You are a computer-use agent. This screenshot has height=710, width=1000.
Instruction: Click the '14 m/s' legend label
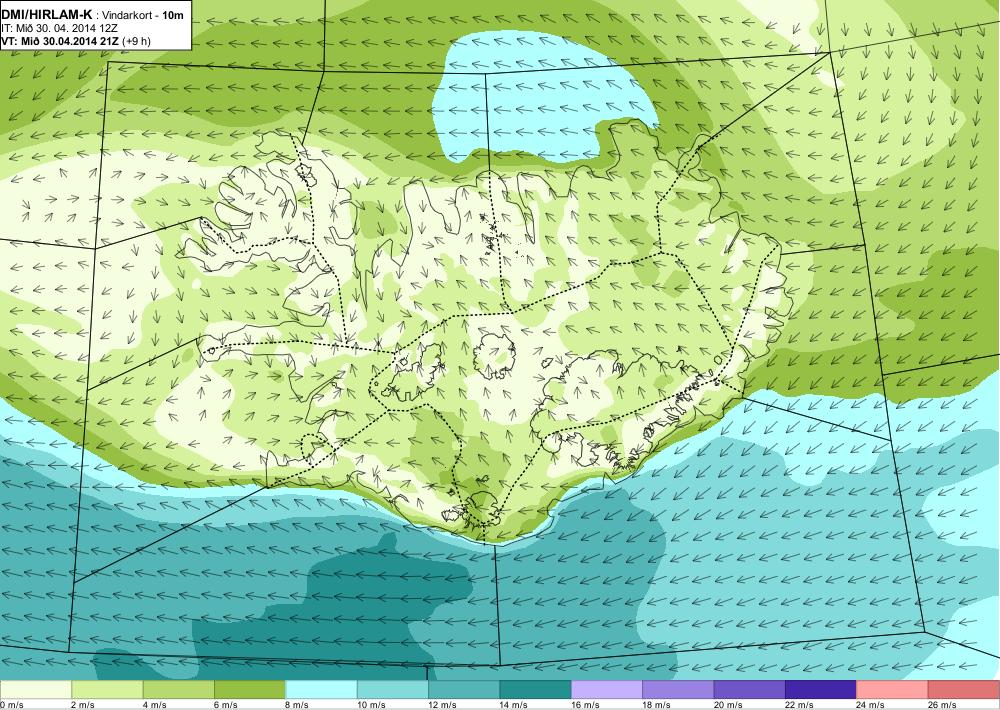514,704
